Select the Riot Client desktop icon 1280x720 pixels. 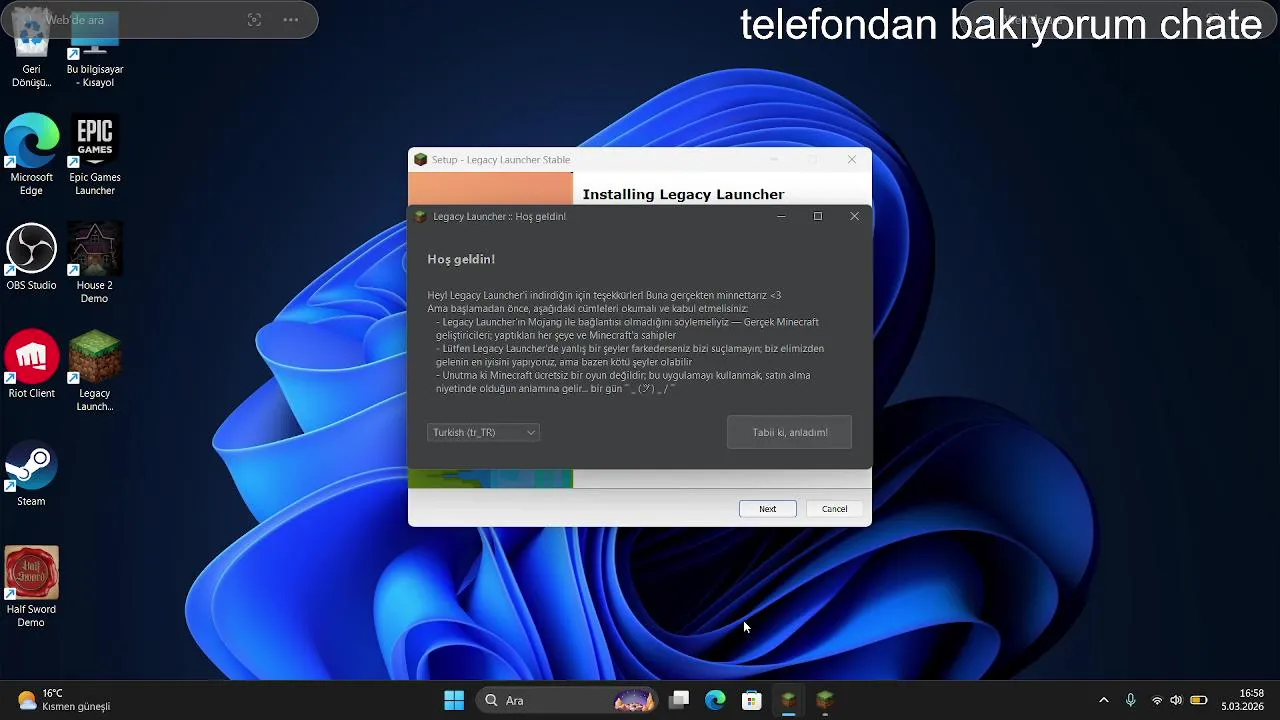tap(31, 365)
